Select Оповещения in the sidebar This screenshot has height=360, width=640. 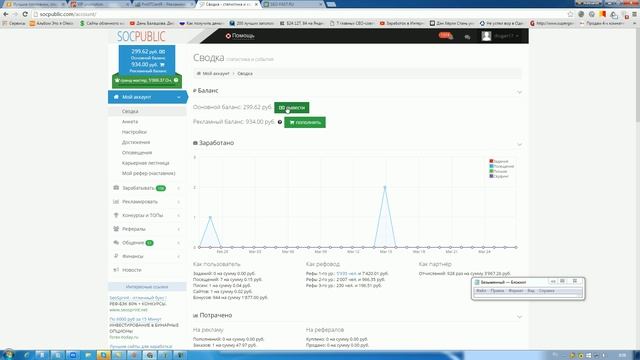pyautogui.click(x=137, y=152)
